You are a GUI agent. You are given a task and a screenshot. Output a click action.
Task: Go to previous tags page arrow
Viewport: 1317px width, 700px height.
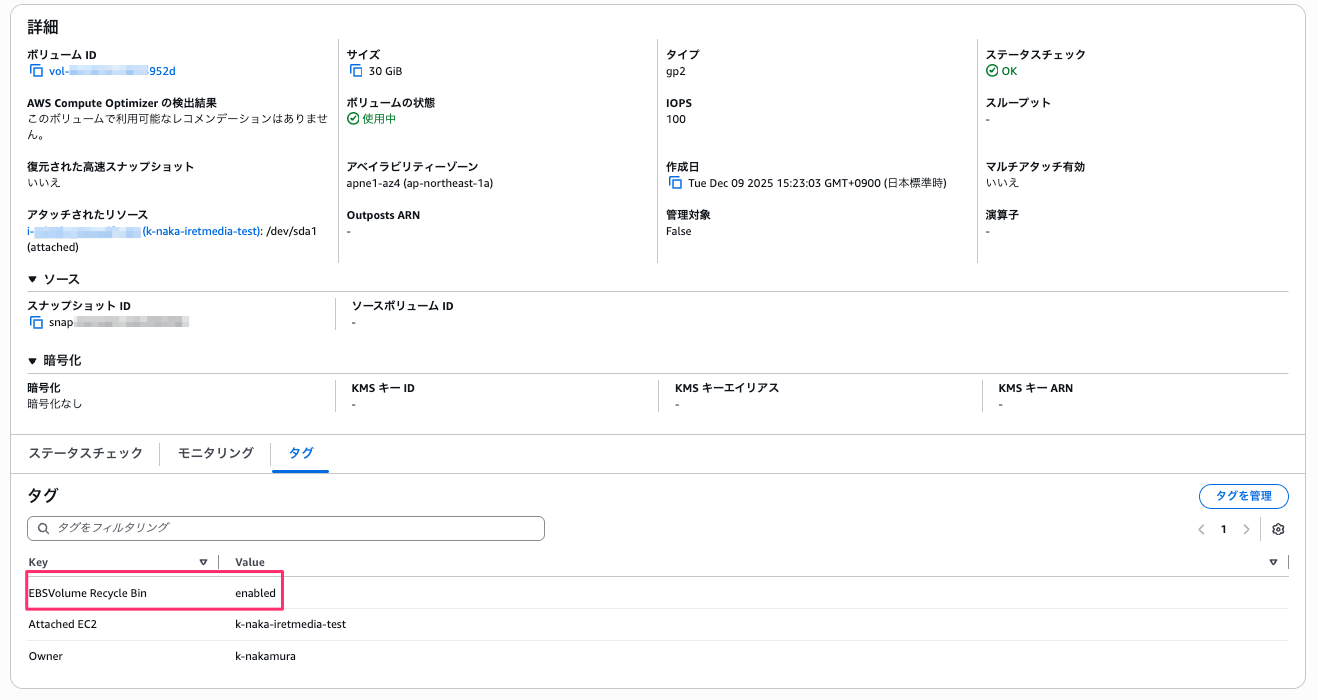coord(1201,530)
